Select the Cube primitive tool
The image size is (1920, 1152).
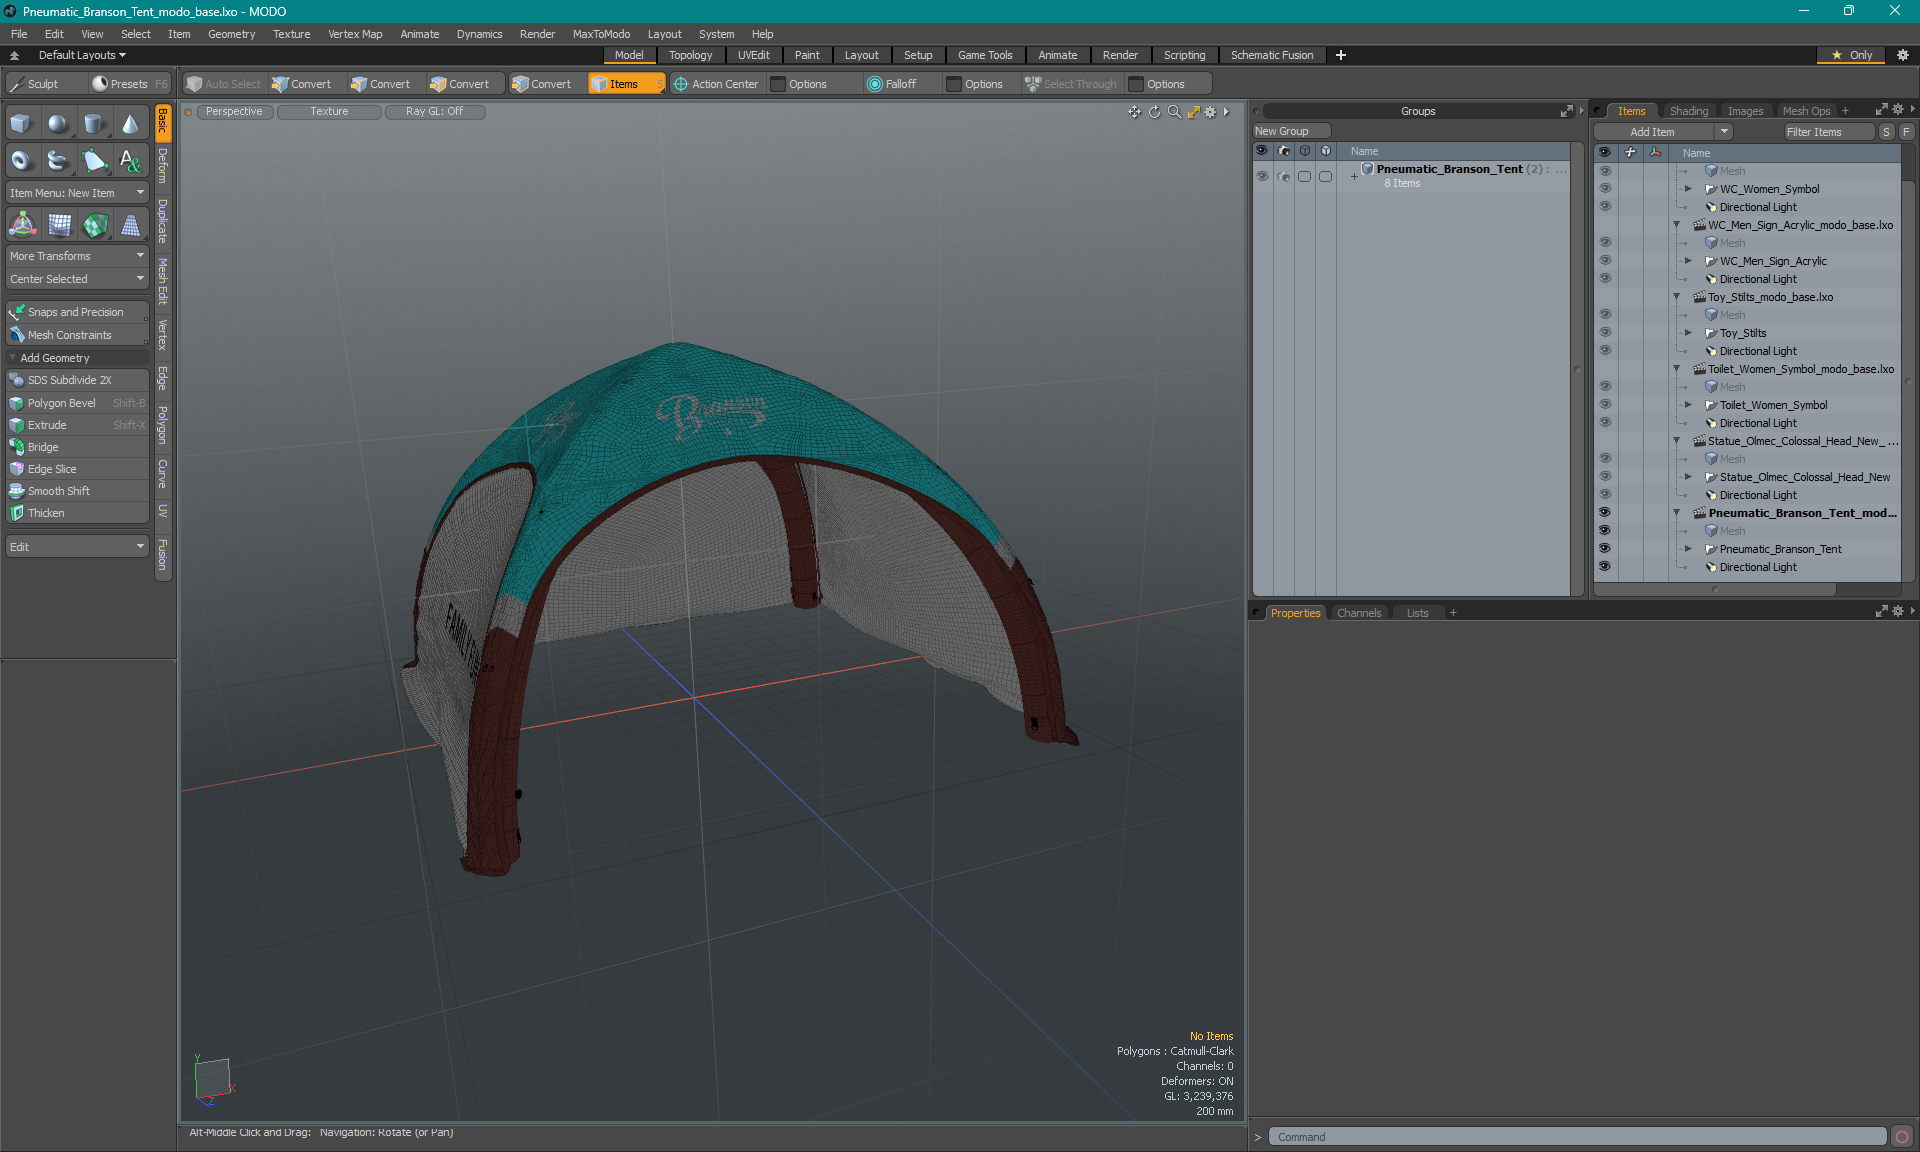tap(22, 124)
